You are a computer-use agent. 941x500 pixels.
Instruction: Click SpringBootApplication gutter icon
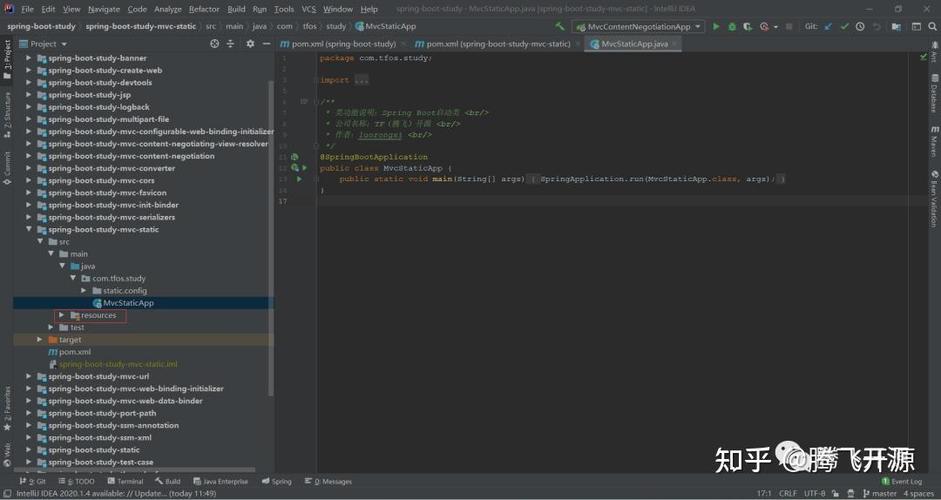pyautogui.click(x=295, y=157)
